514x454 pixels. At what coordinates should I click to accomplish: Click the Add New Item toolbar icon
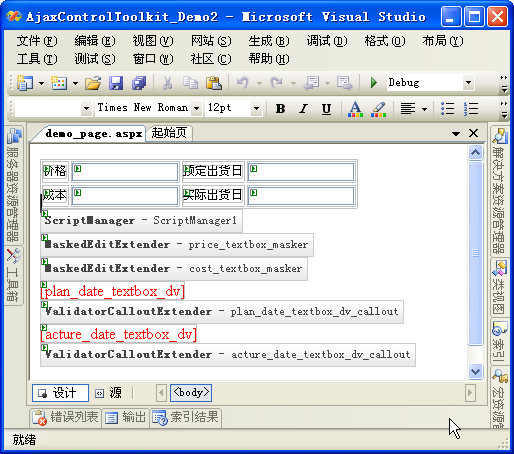[x=59, y=83]
